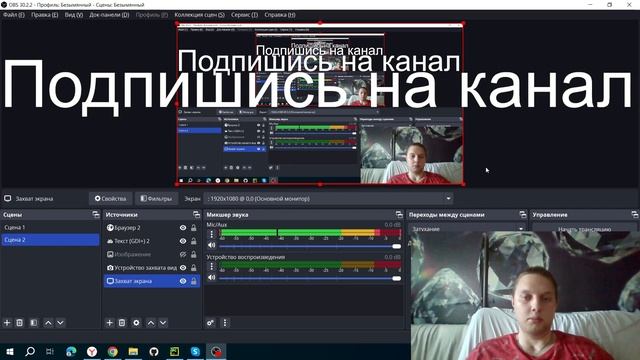This screenshot has width=640, height=360.
Task: Toggle lock on Изображение source
Action: pyautogui.click(x=194, y=255)
